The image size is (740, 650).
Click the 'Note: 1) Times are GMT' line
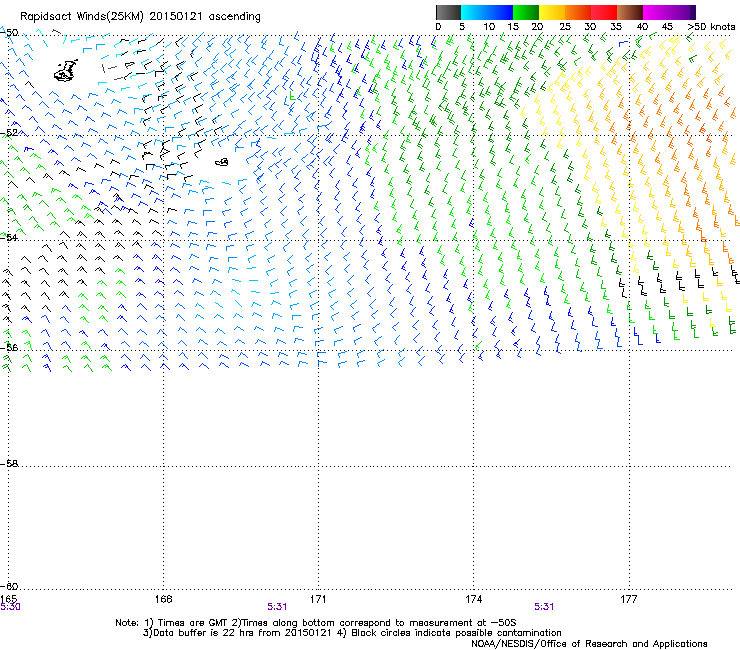click(x=316, y=623)
